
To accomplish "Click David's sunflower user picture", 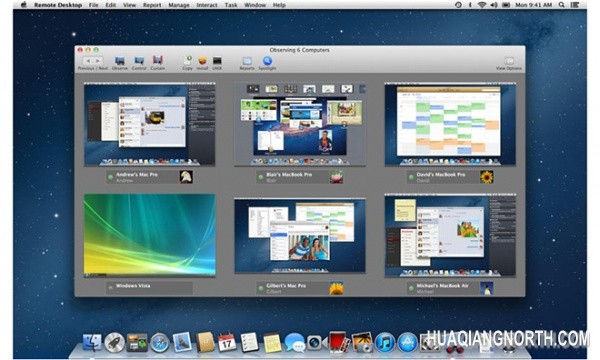I will [x=487, y=177].
